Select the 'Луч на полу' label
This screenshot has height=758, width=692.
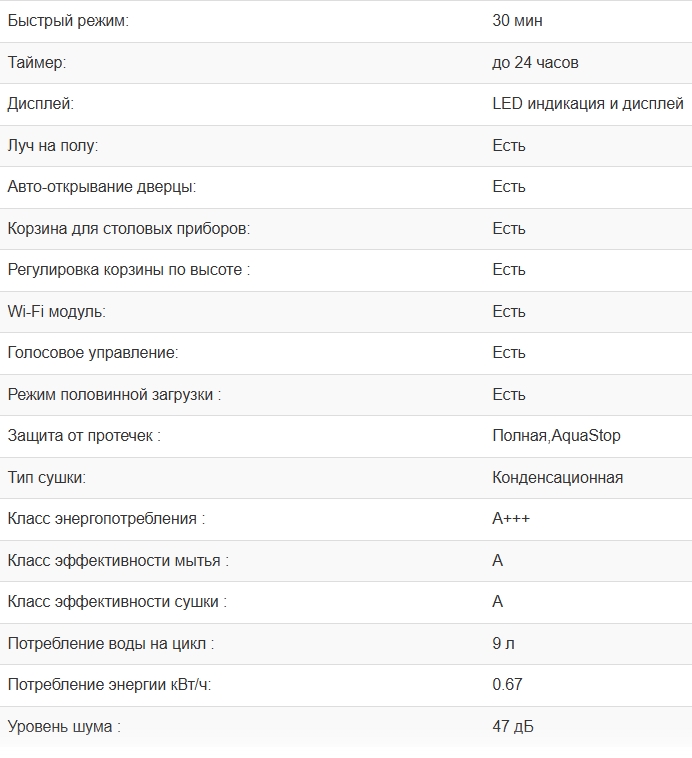[53, 146]
